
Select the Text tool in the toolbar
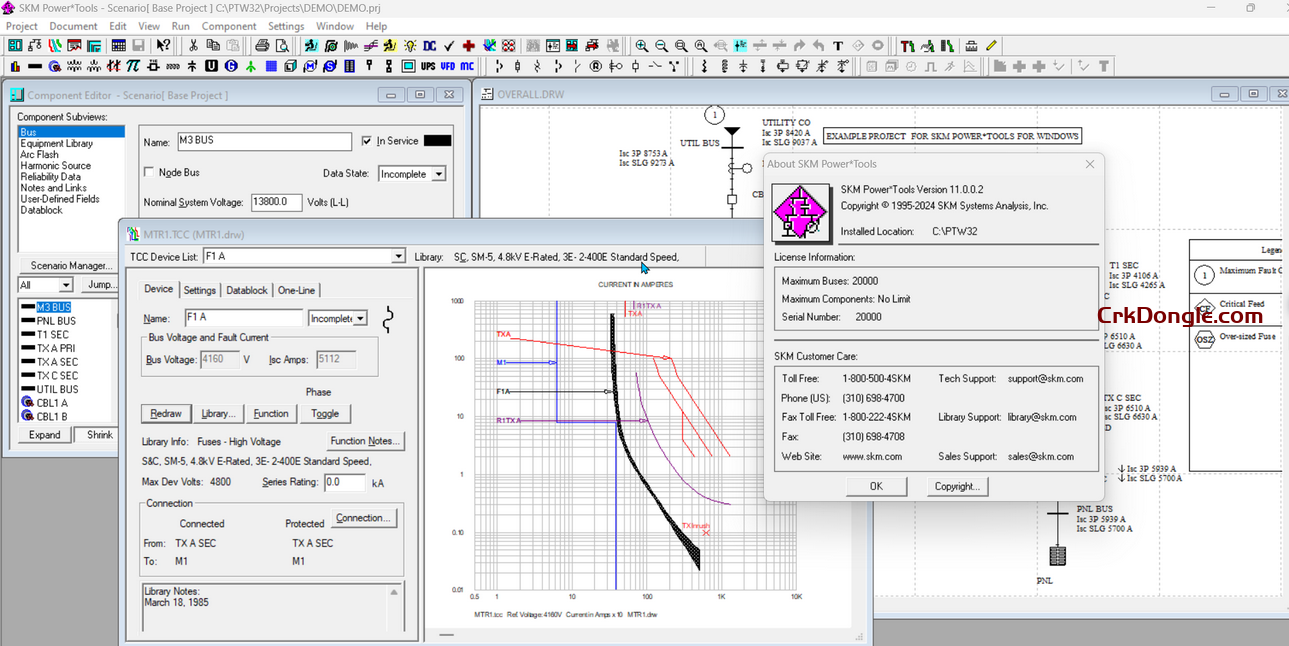click(838, 45)
